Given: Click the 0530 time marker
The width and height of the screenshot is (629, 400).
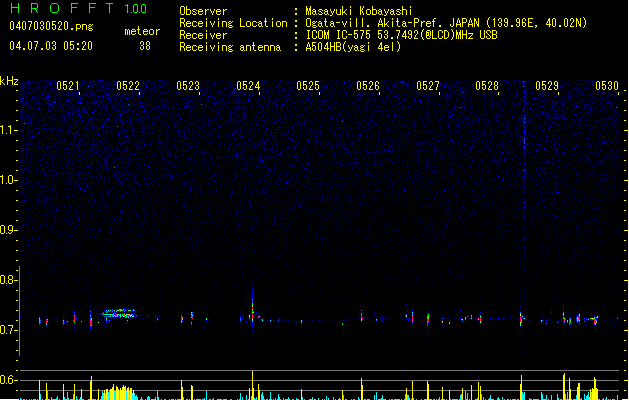Looking at the screenshot, I should (607, 86).
